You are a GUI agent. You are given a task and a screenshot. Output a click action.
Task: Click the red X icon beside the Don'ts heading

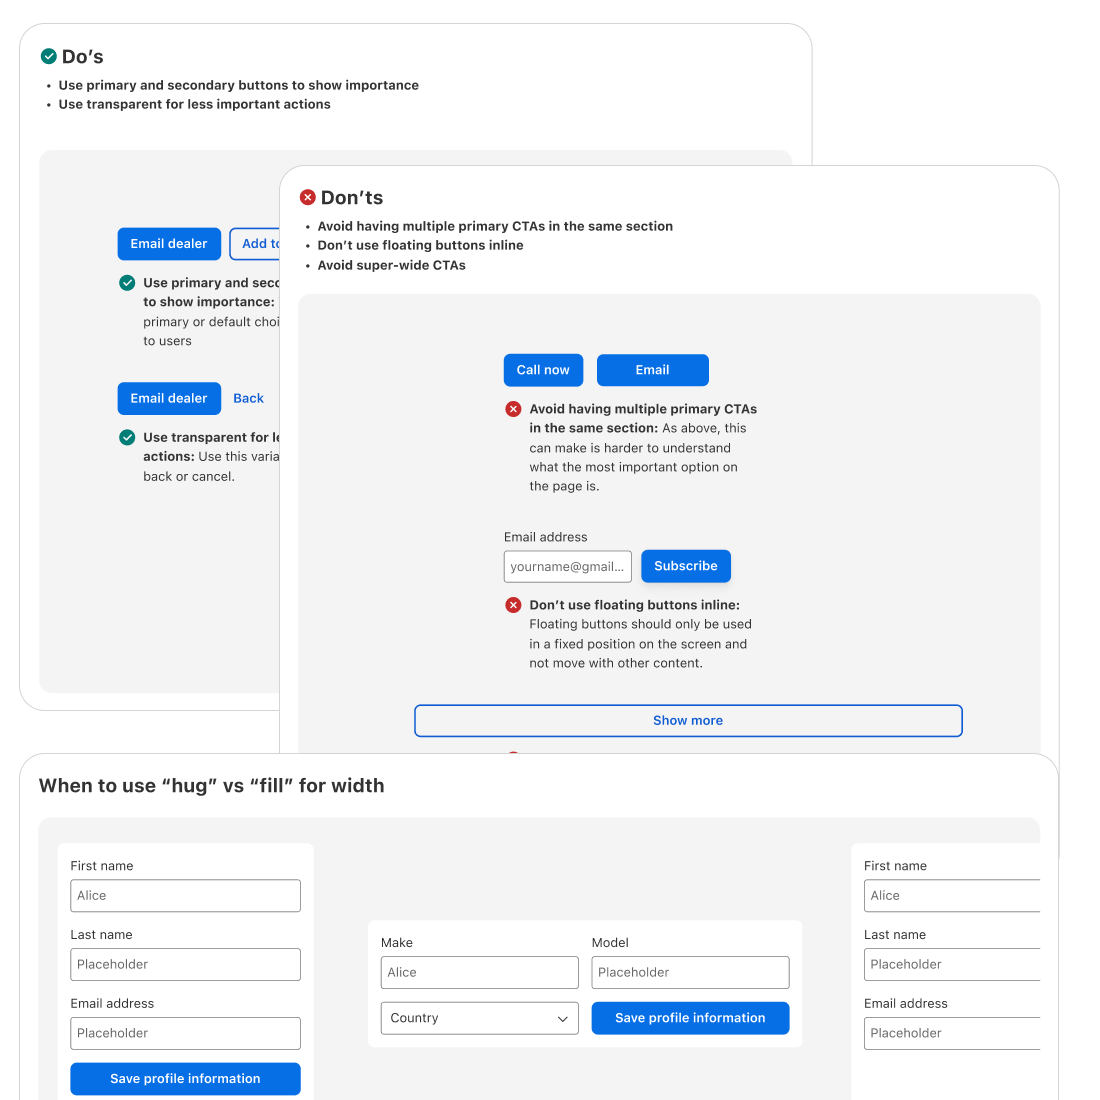pos(307,197)
